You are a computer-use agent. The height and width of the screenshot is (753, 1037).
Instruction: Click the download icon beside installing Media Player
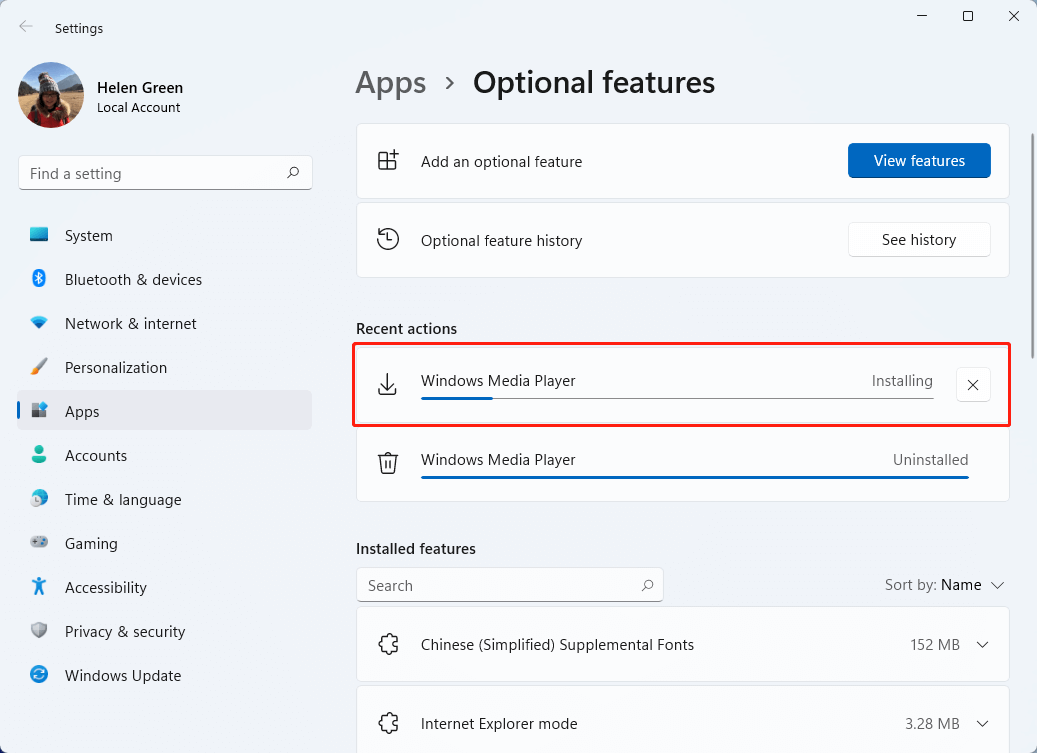pos(388,384)
